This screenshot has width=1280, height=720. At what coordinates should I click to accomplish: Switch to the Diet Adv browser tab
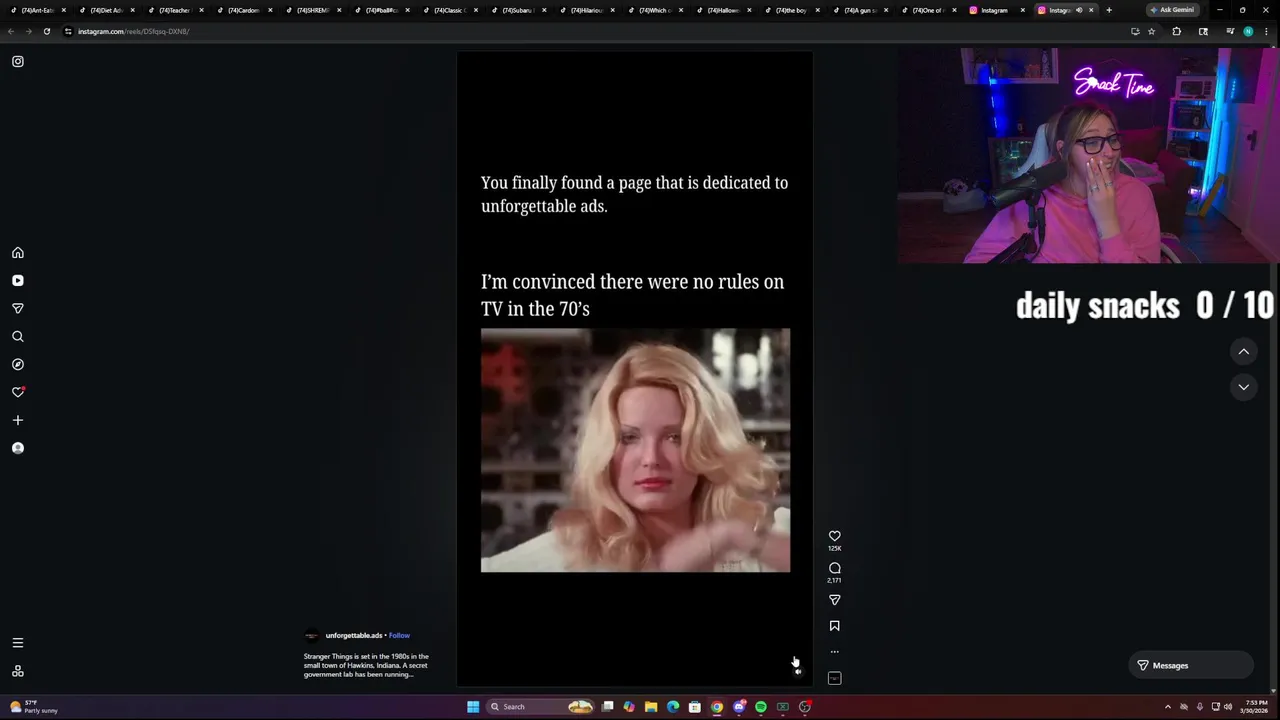coord(107,10)
